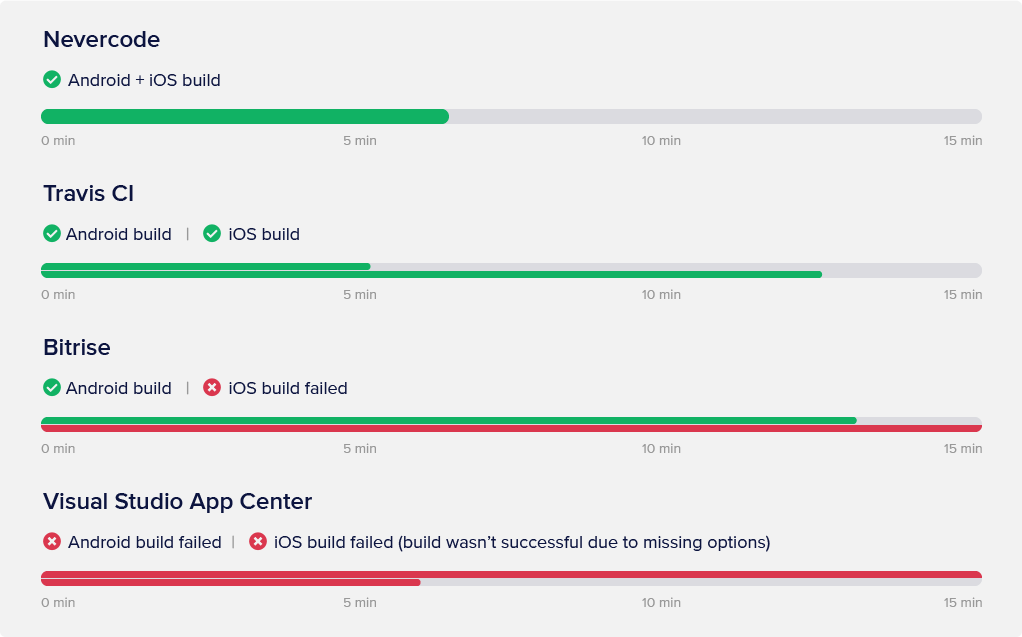
Task: Click App Center iOS build failed red X
Action: tap(258, 542)
